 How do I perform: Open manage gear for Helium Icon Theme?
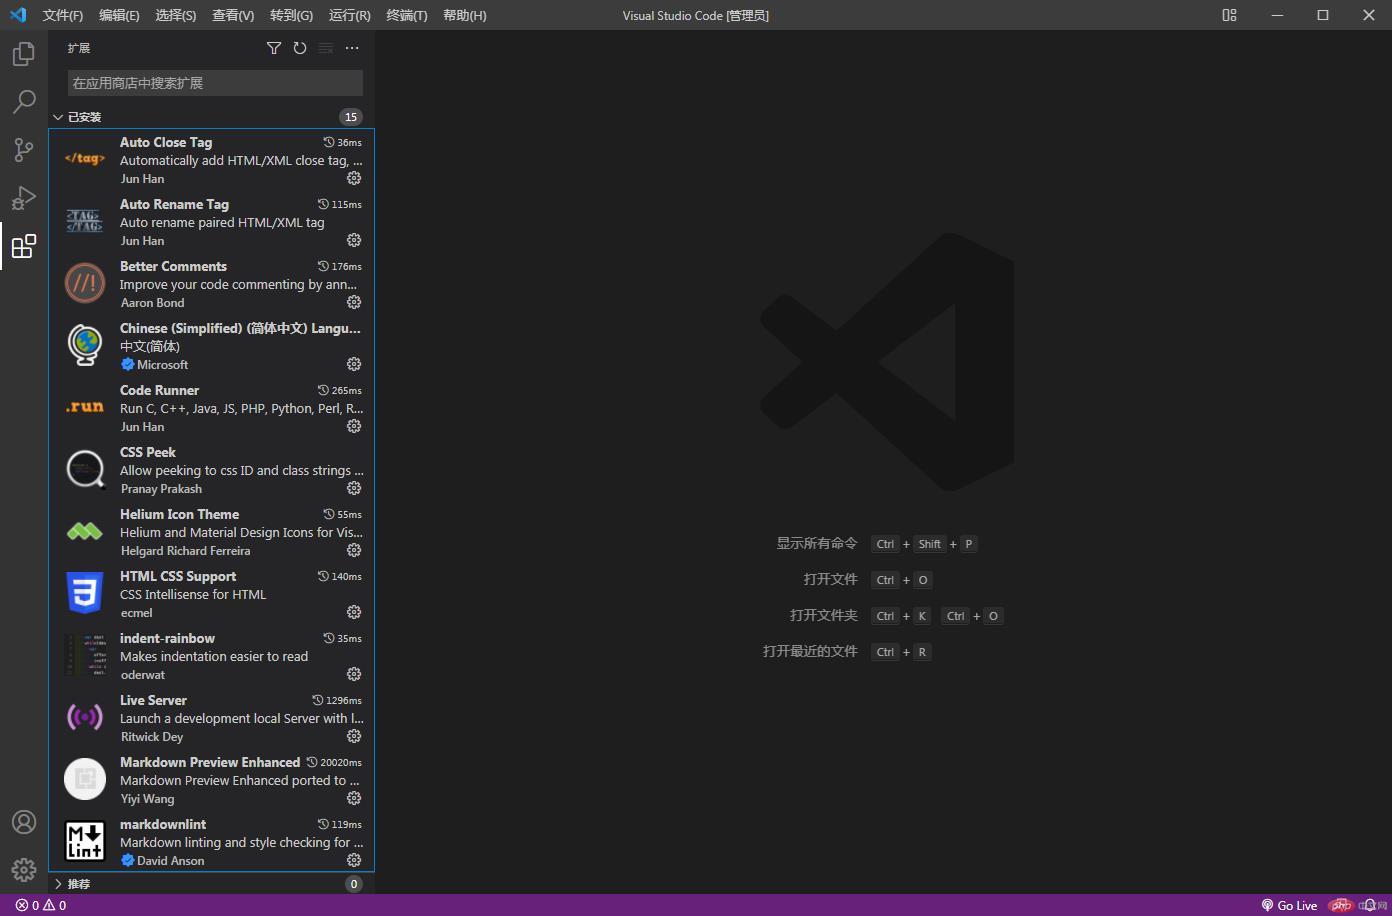tap(354, 550)
